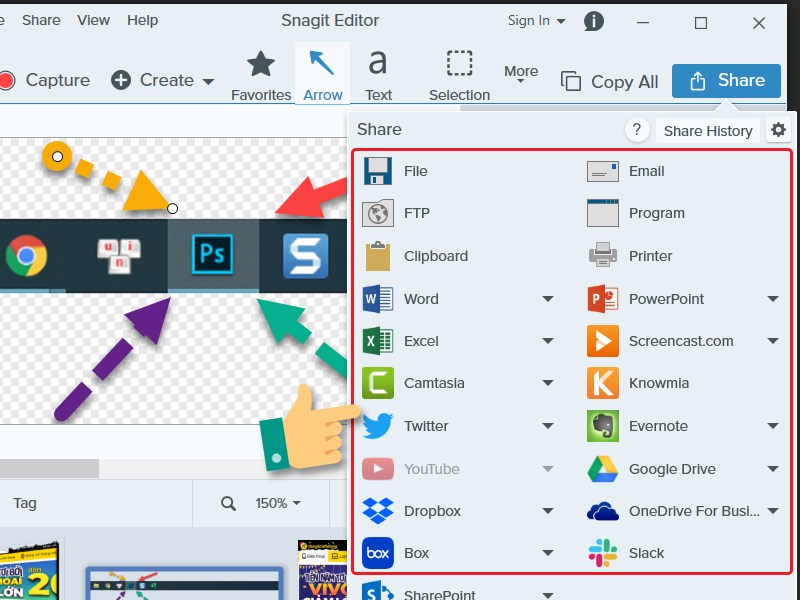Viewport: 800px width, 600px height.
Task: Share to PowerPoint icon
Action: 603,298
